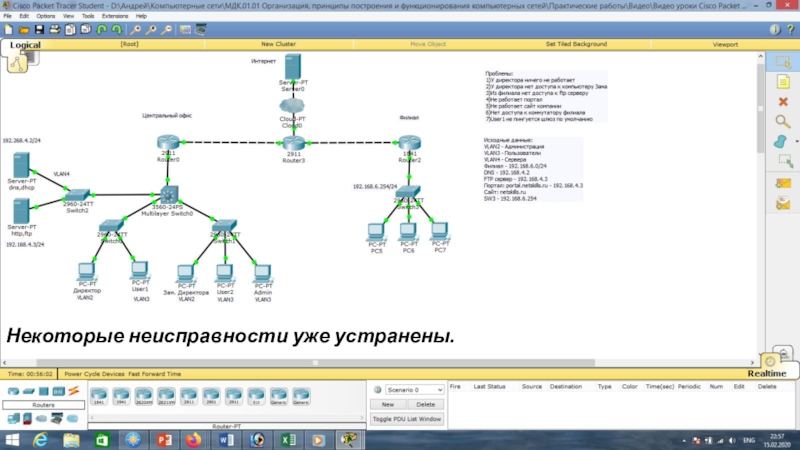The image size is (800, 450).
Task: Select the Resize Shape tool
Action: tap(785, 161)
